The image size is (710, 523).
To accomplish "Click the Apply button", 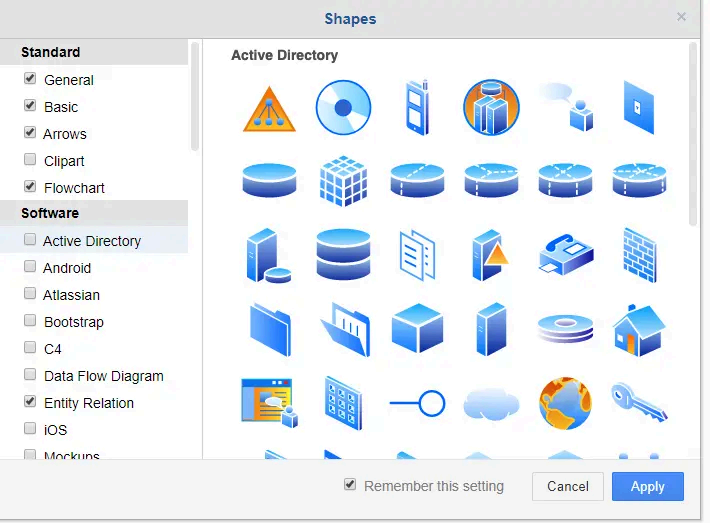I will [647, 486].
